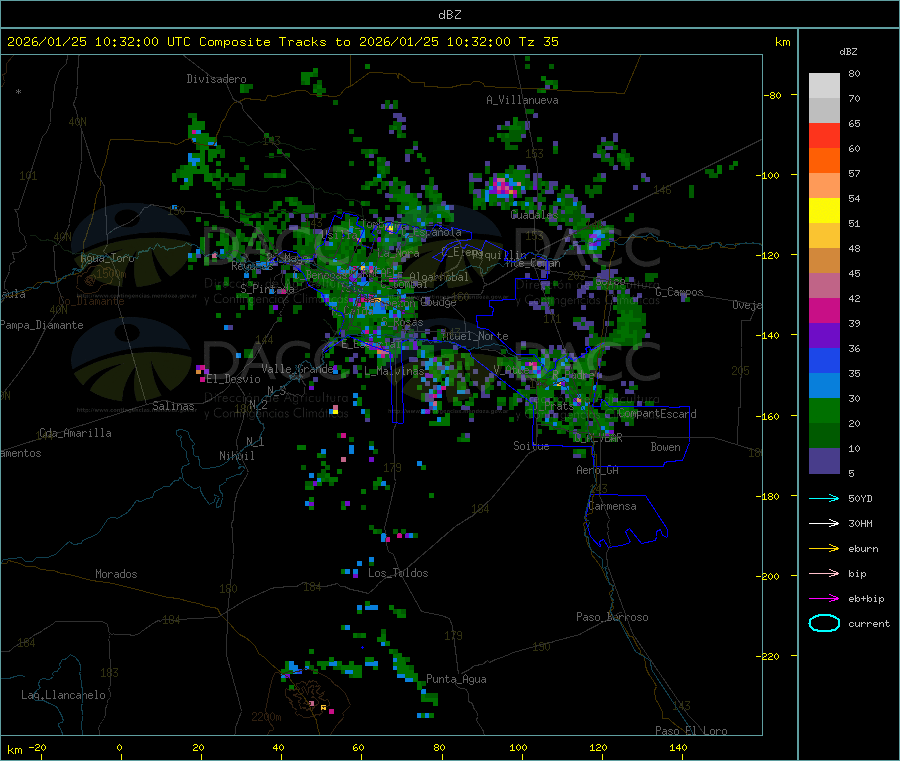Screen dimensions: 900x761
Task: Click the '2200m' elevation label near volcano
Action: [266, 717]
